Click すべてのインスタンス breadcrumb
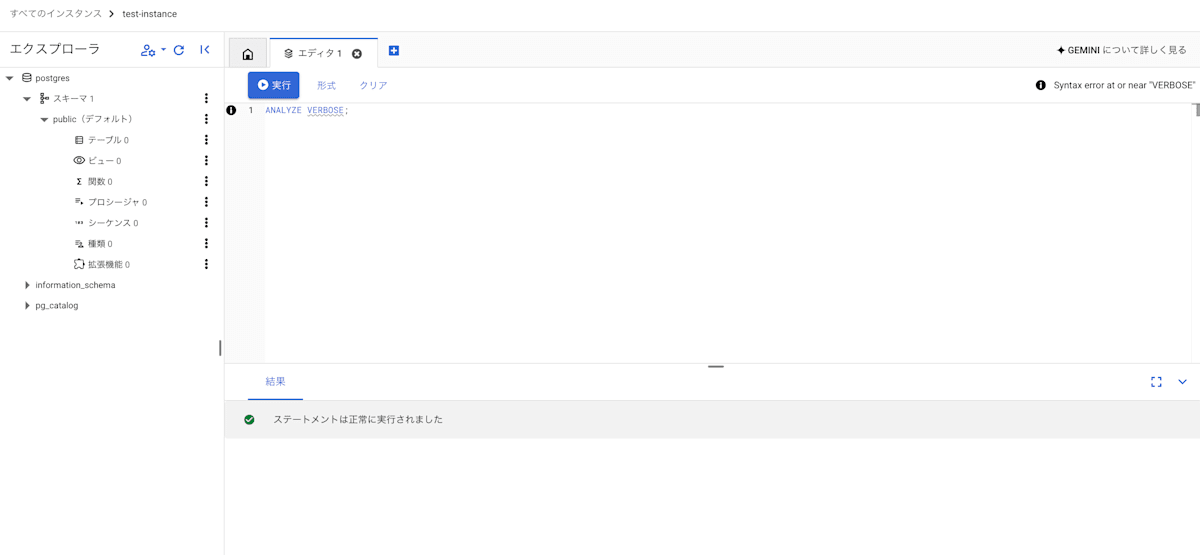Screen dimensions: 1200x555 pos(56,14)
